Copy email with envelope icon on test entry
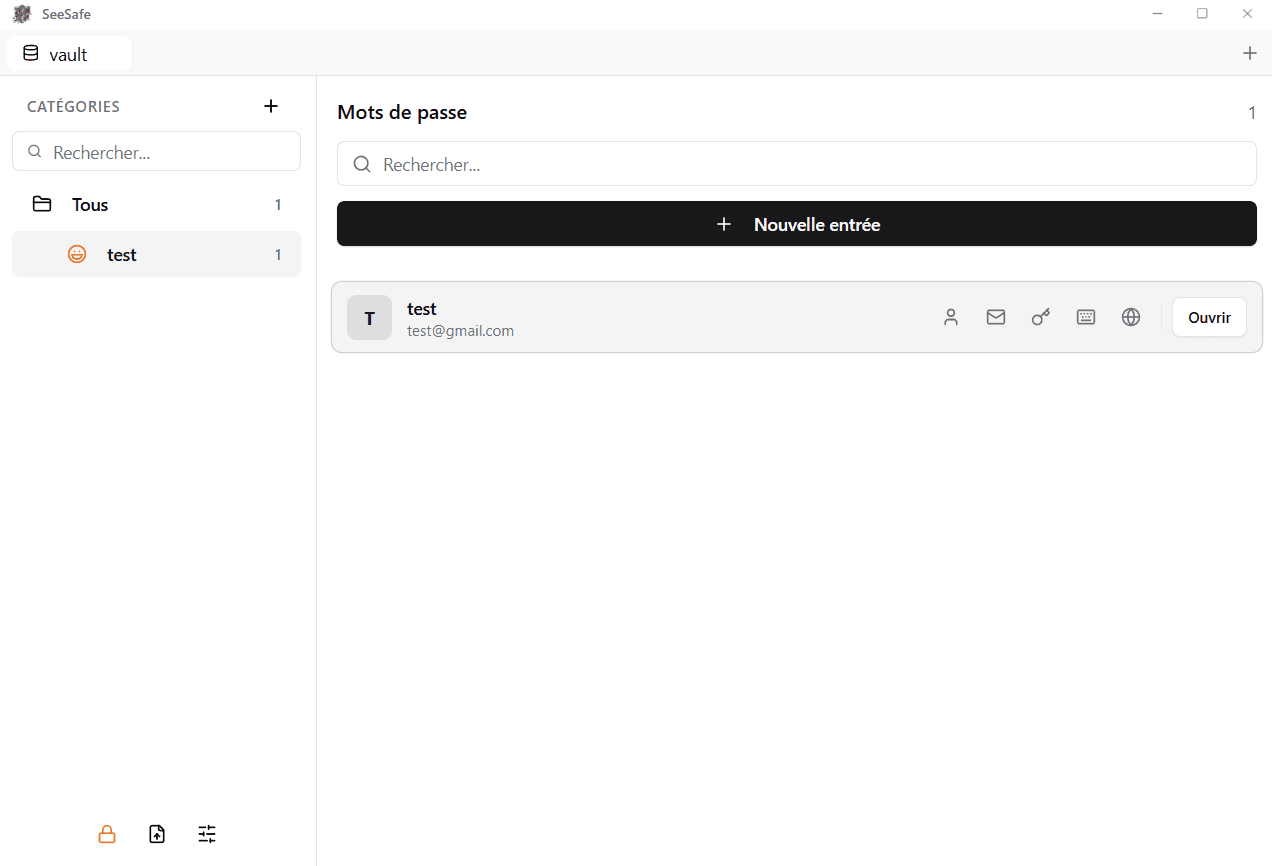 click(996, 317)
